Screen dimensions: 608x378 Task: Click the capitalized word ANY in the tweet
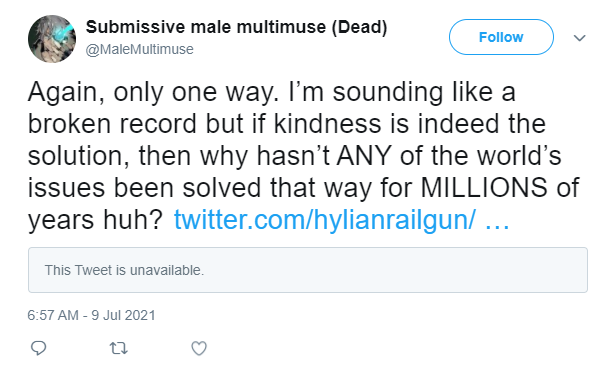click(364, 156)
